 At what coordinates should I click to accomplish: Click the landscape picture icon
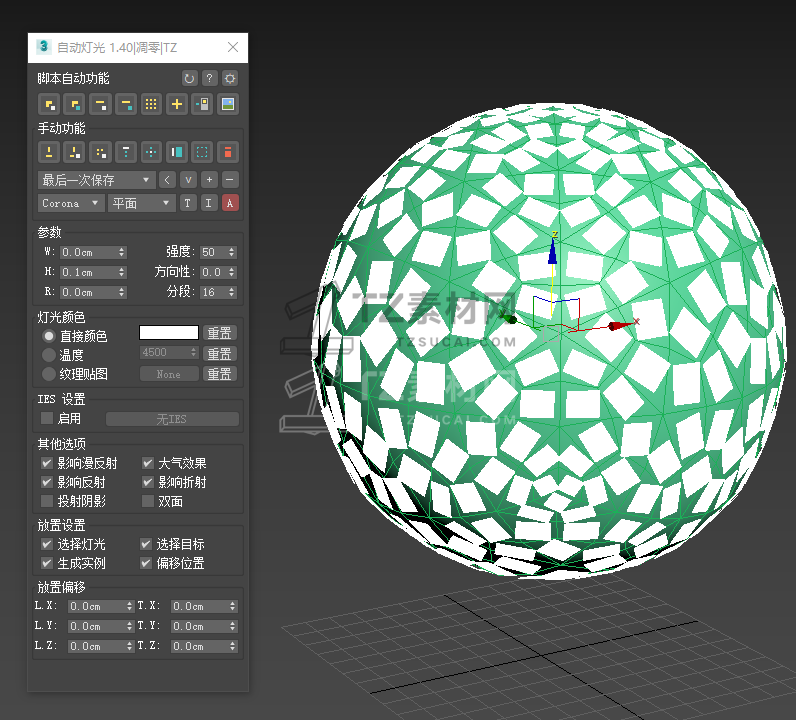pos(228,104)
